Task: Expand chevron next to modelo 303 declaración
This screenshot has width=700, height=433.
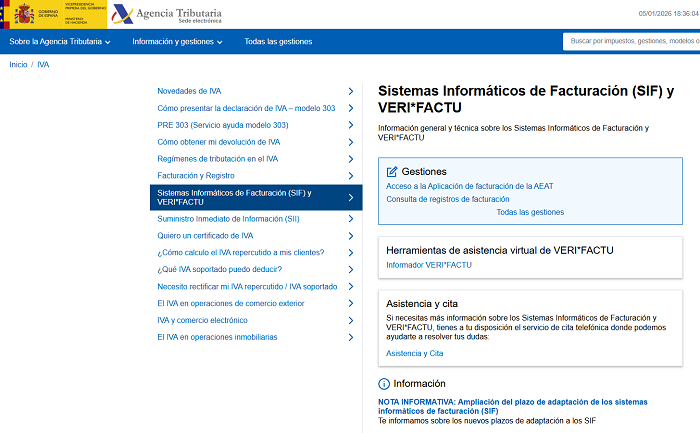Action: (351, 108)
